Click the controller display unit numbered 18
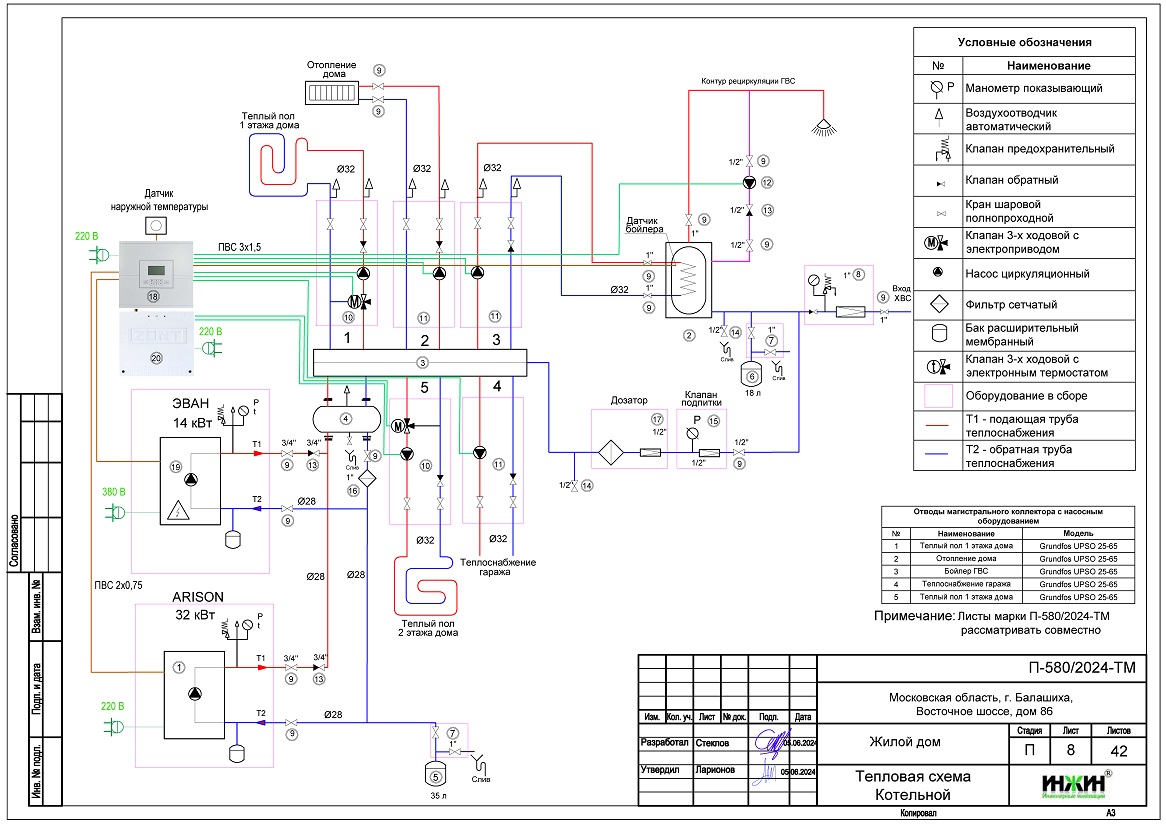The width and height of the screenshot is (1166, 824). tap(157, 273)
